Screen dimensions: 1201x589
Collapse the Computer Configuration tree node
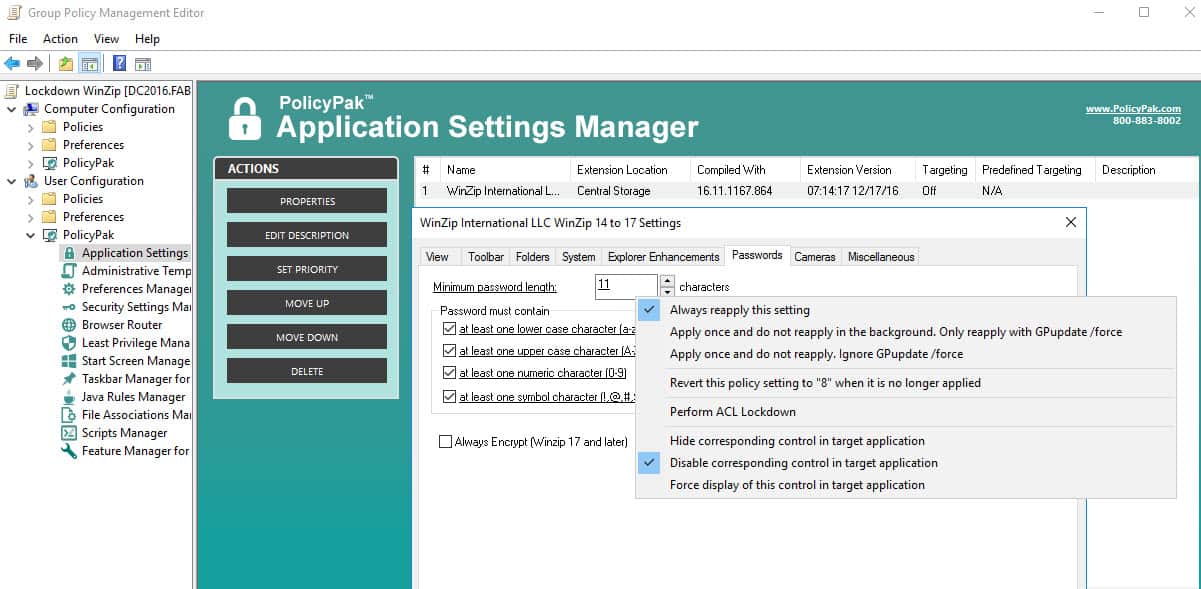click(x=11, y=109)
